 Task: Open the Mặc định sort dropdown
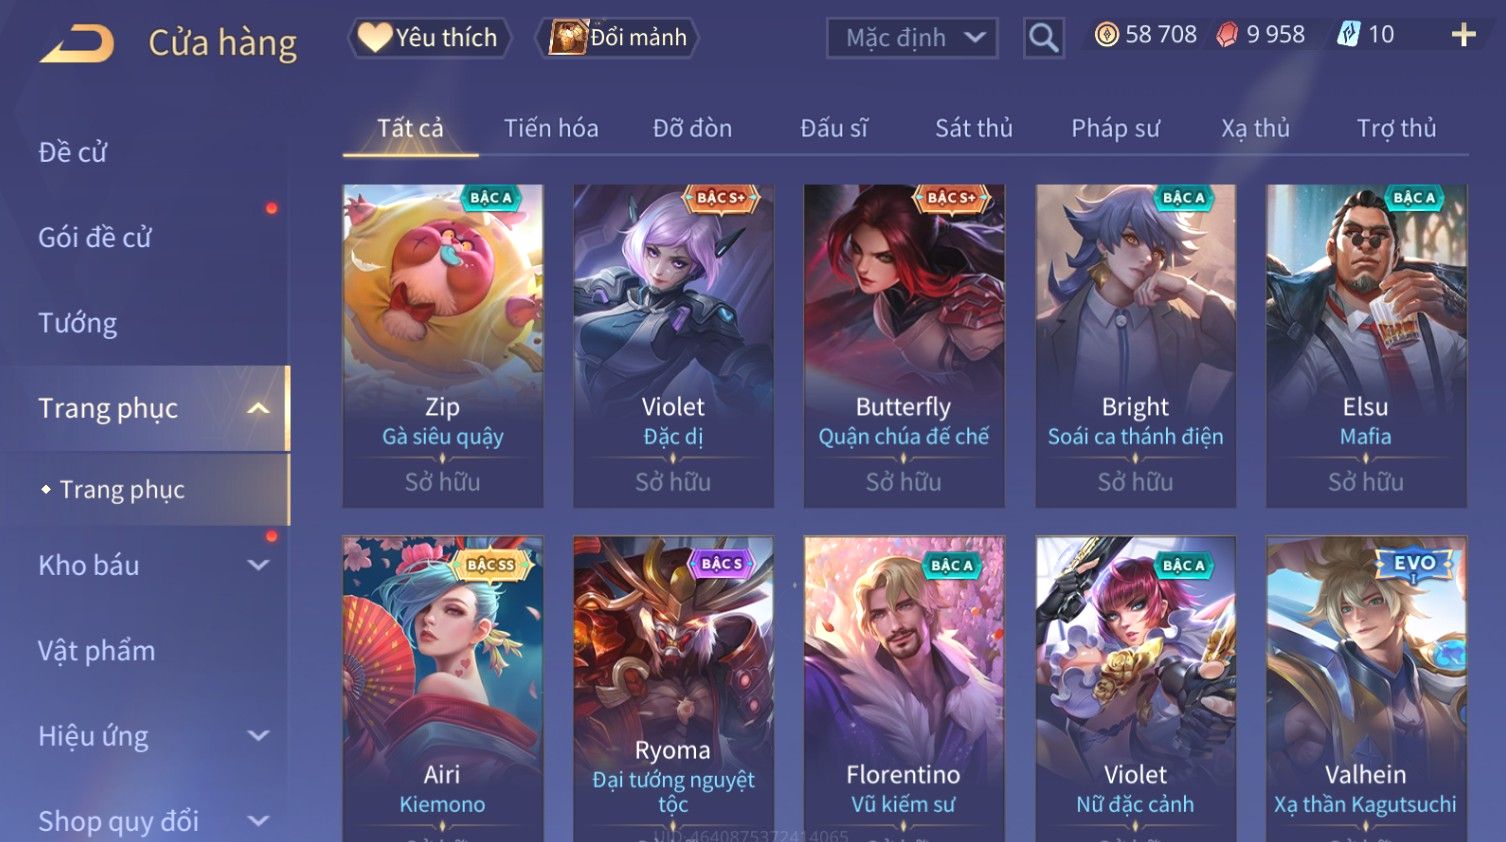coord(912,38)
